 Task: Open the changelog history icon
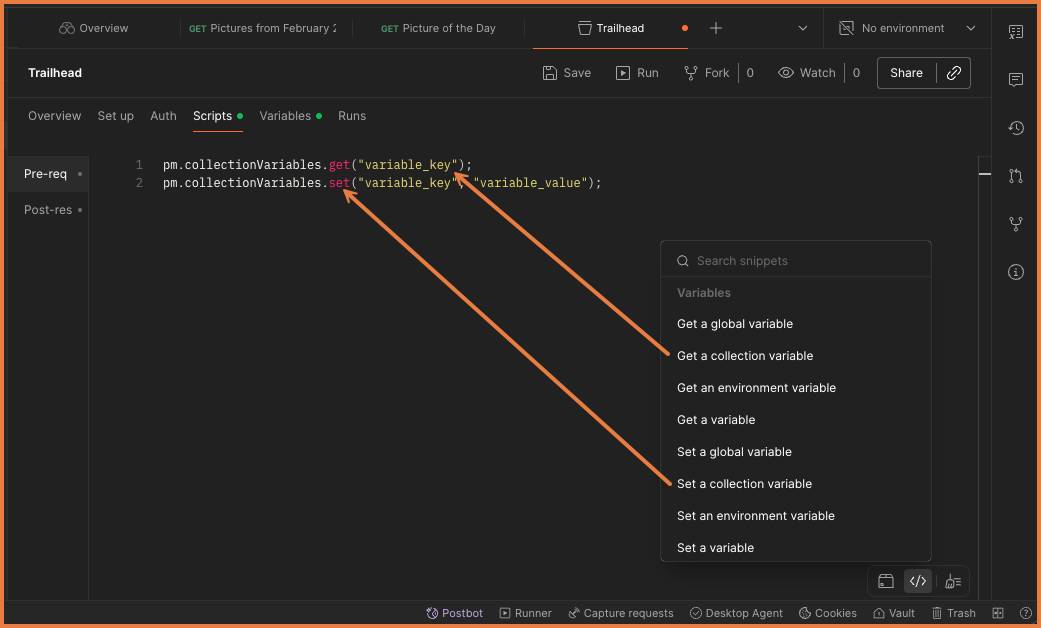pos(1015,127)
